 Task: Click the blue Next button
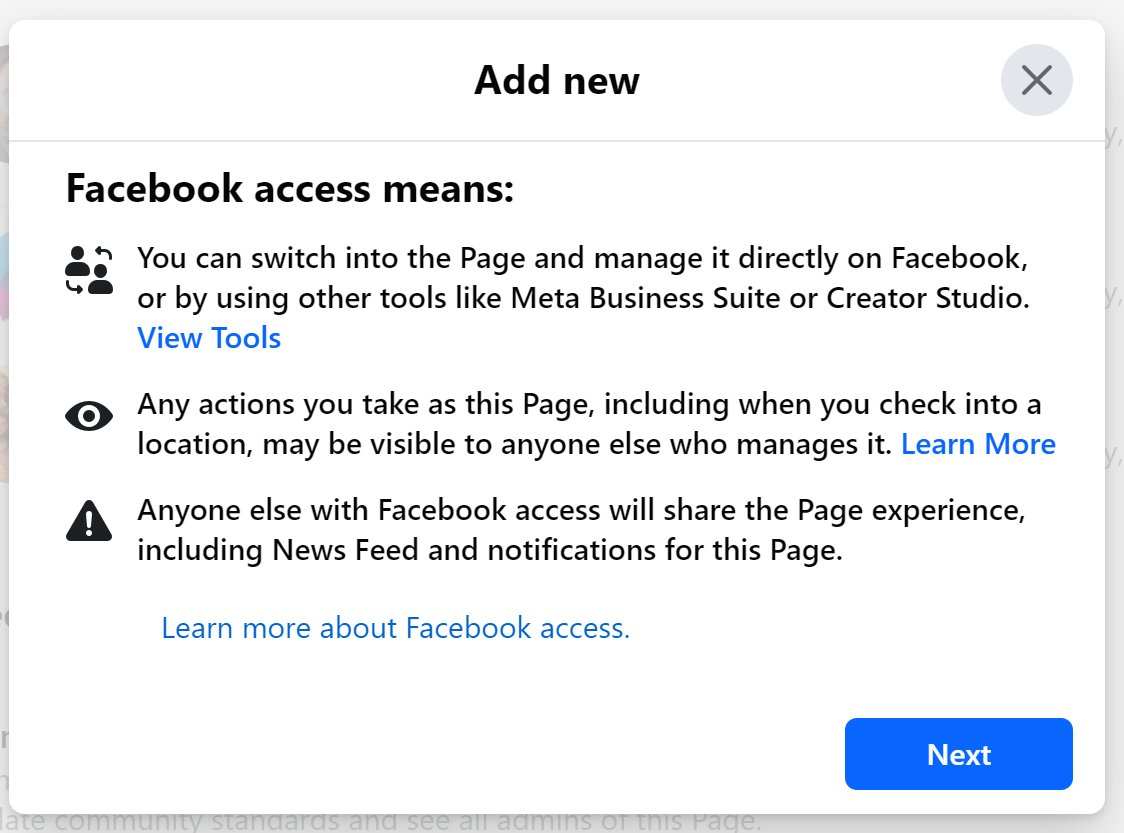(x=958, y=754)
